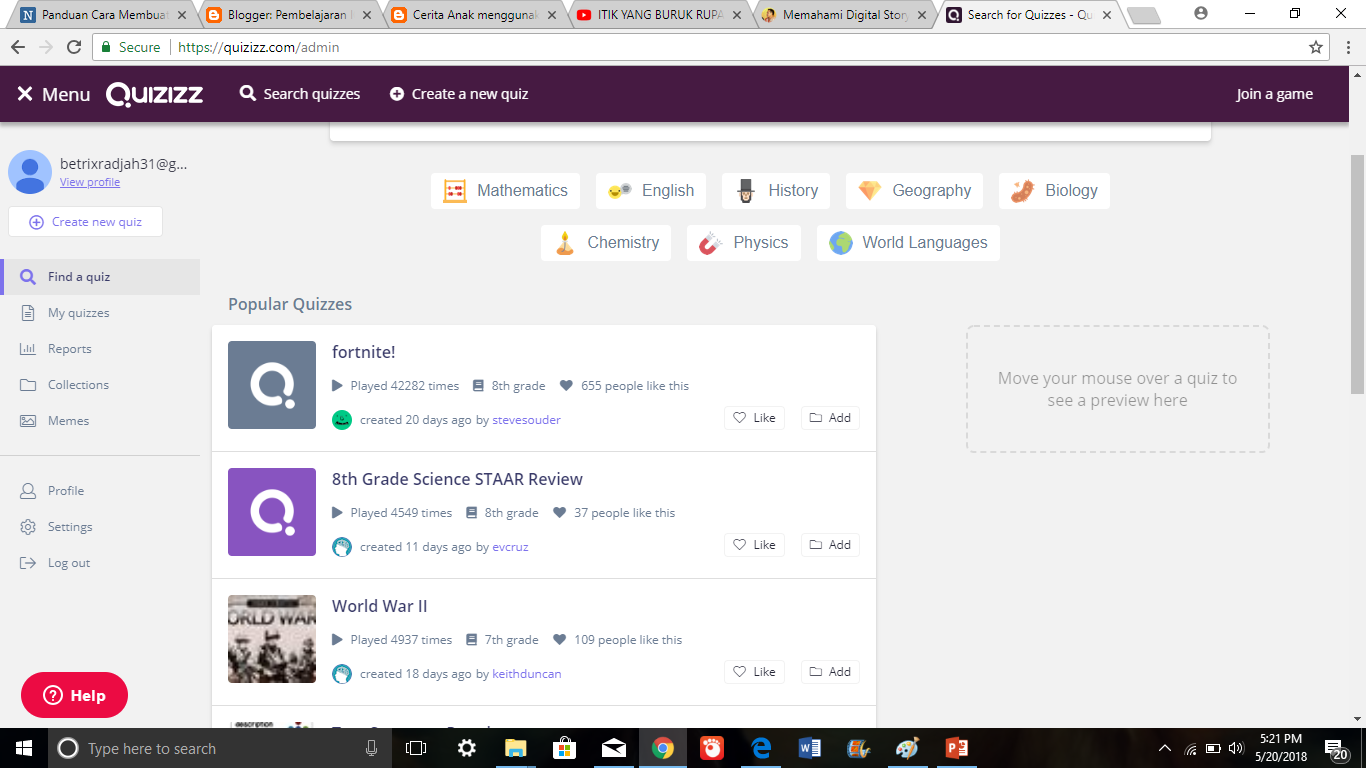Close the side menu with the X icon

(25, 94)
